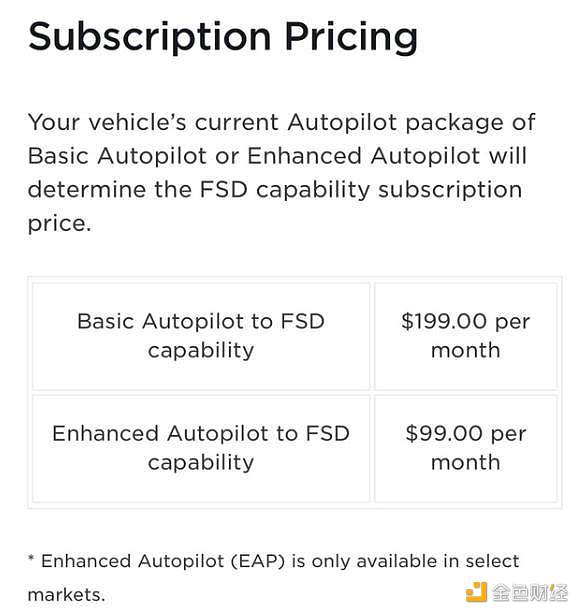Click 'markets.' at the footnote end
This screenshot has height=613, width=579.
[66, 595]
